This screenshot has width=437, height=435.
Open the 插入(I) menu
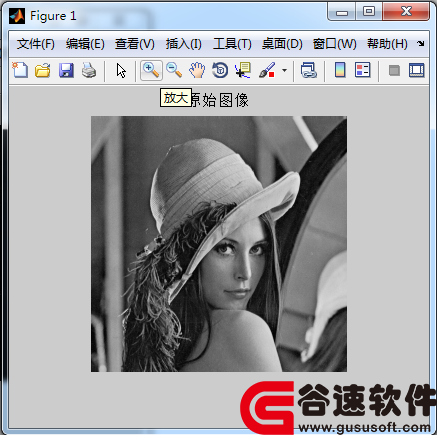184,44
